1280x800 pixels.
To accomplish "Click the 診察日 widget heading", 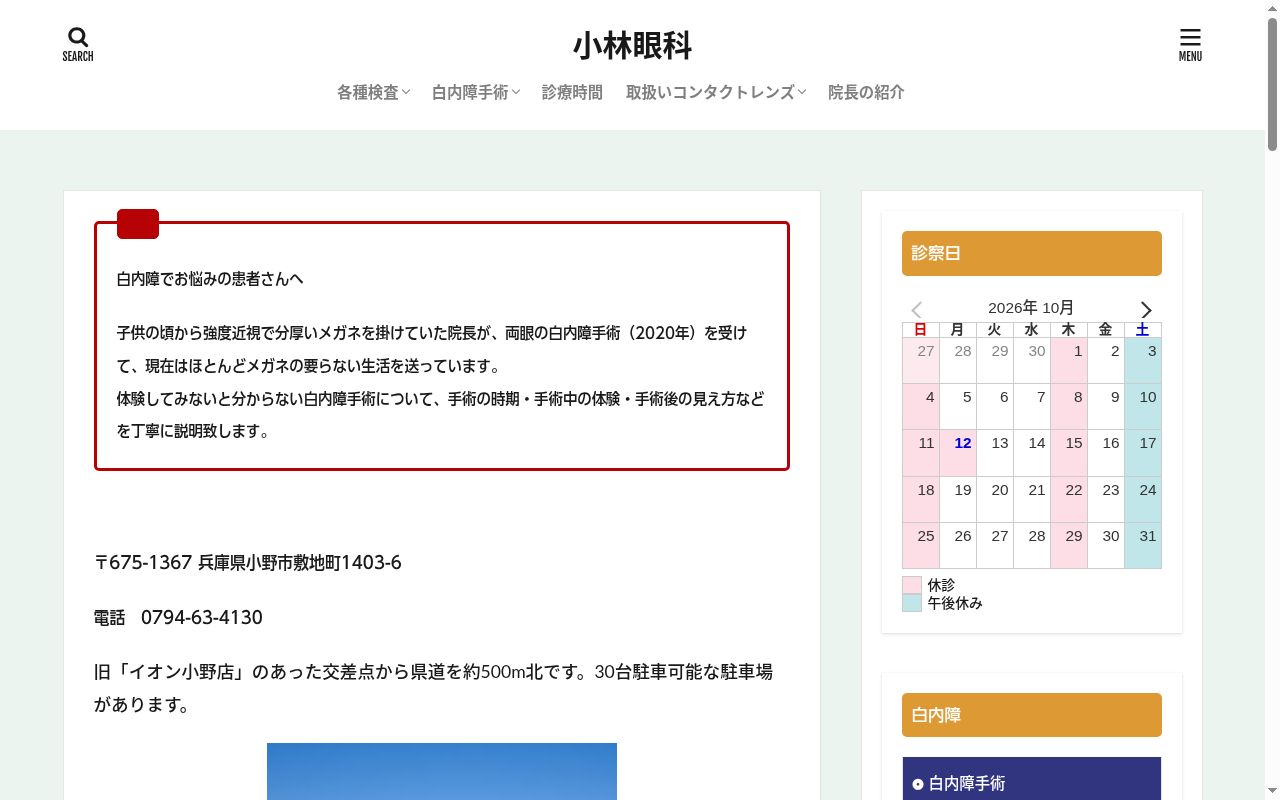I will [x=1032, y=253].
